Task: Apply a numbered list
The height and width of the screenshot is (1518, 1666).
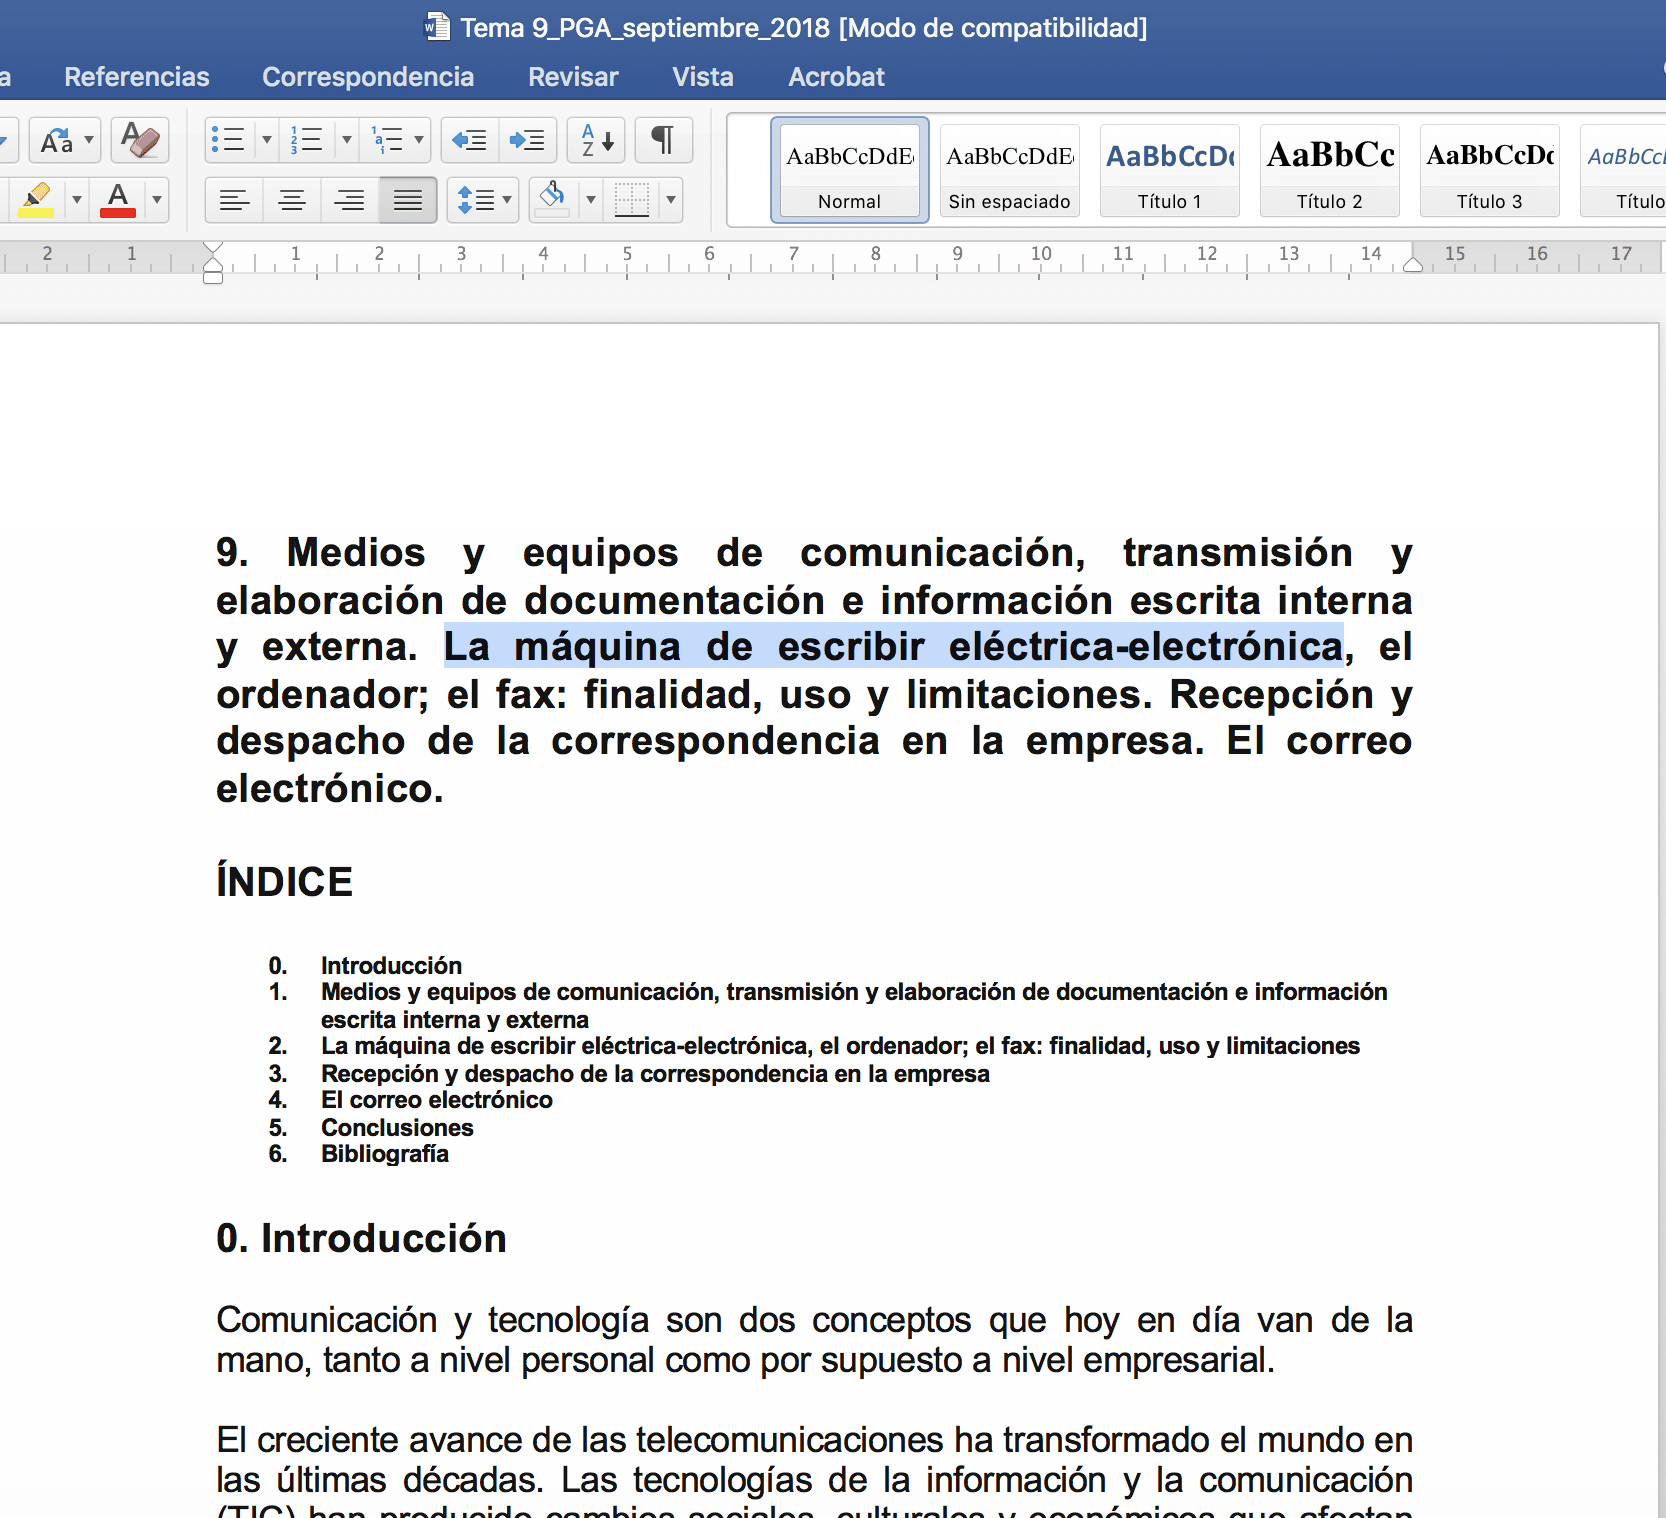Action: [x=306, y=140]
